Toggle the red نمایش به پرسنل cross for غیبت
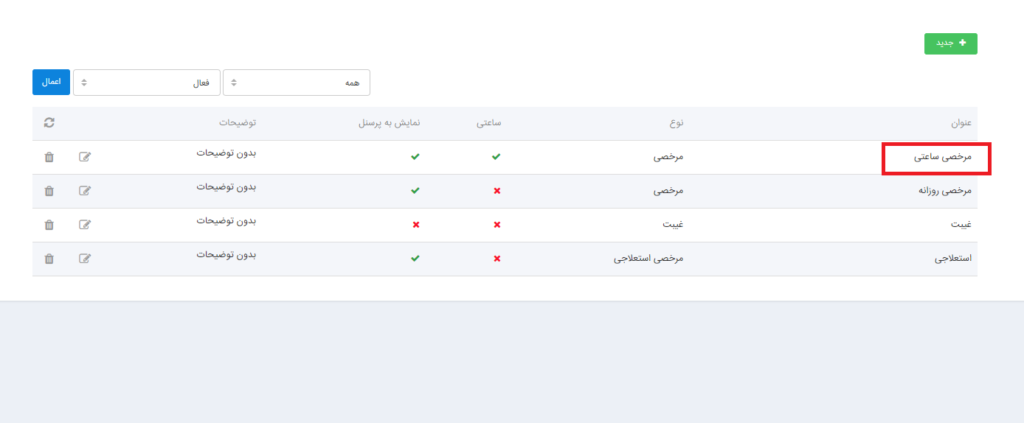 (416, 225)
